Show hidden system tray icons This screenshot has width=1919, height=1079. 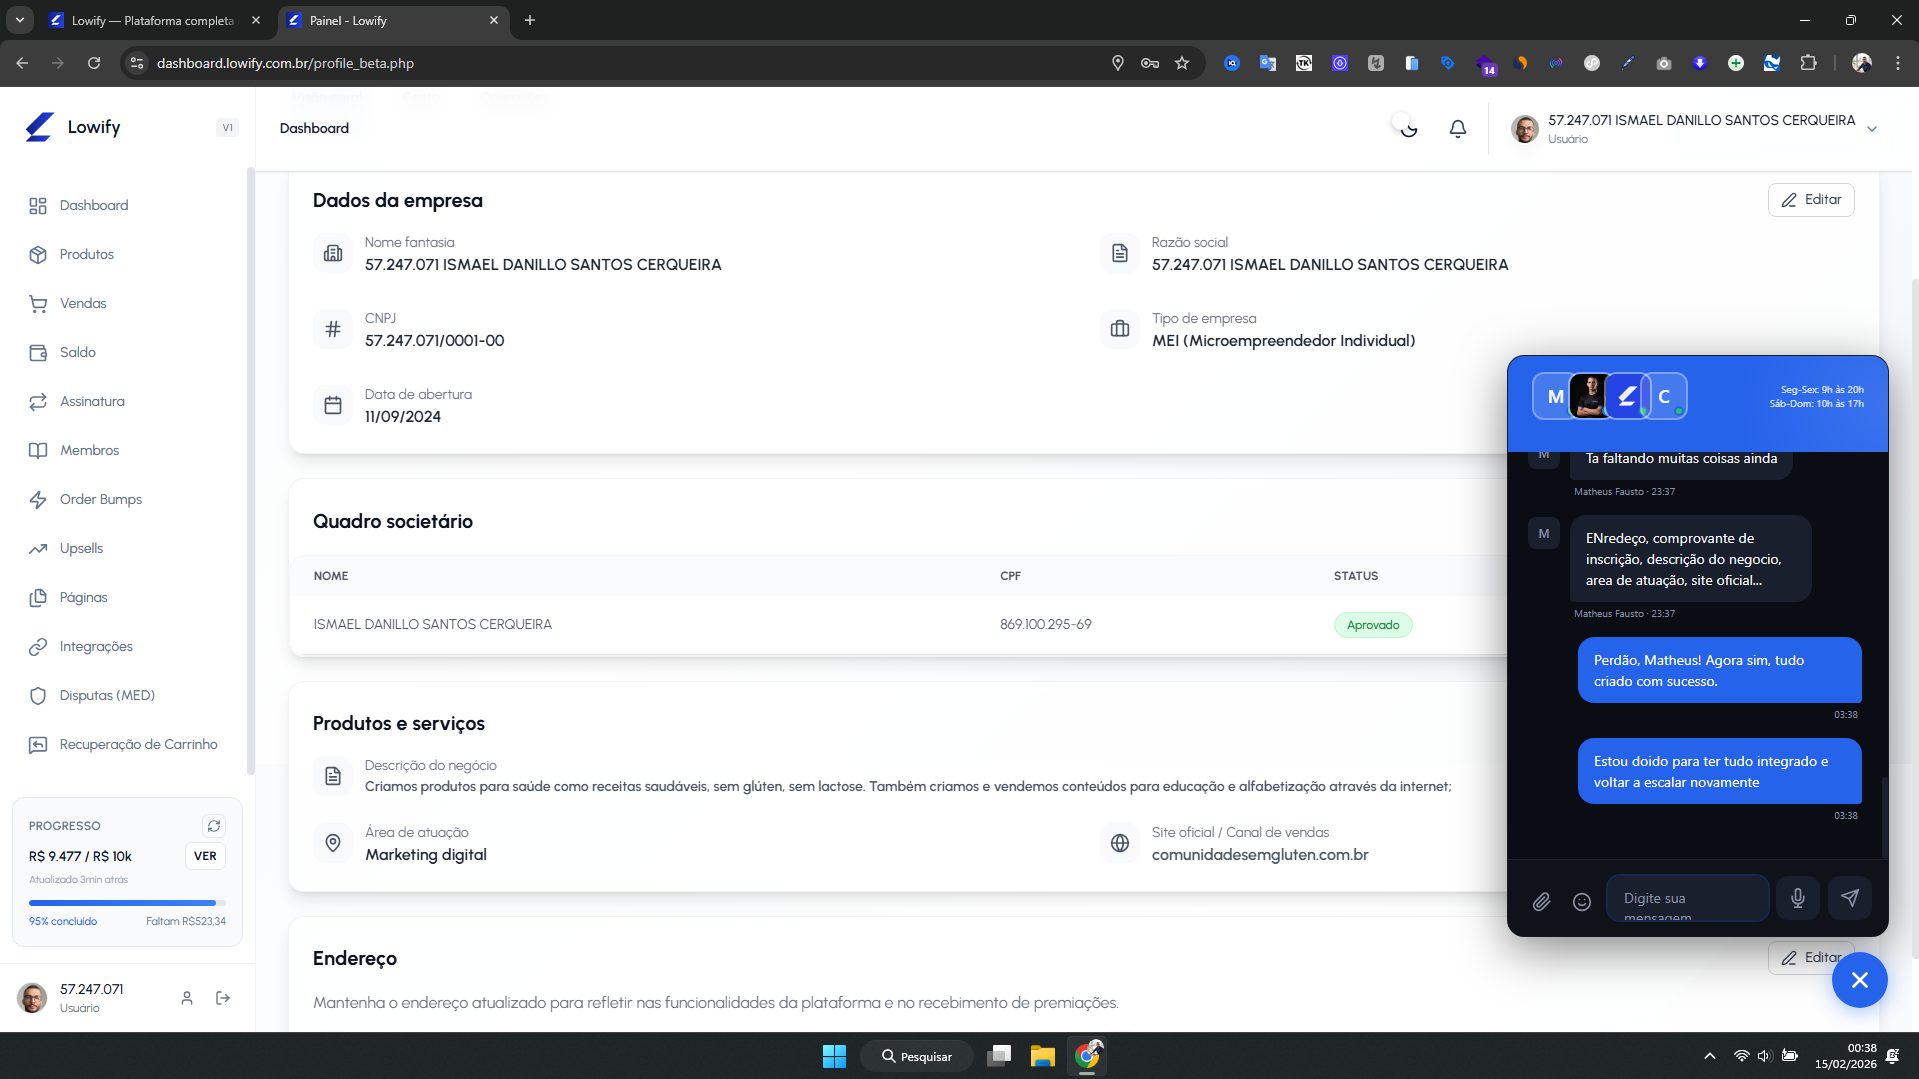pyautogui.click(x=1709, y=1056)
